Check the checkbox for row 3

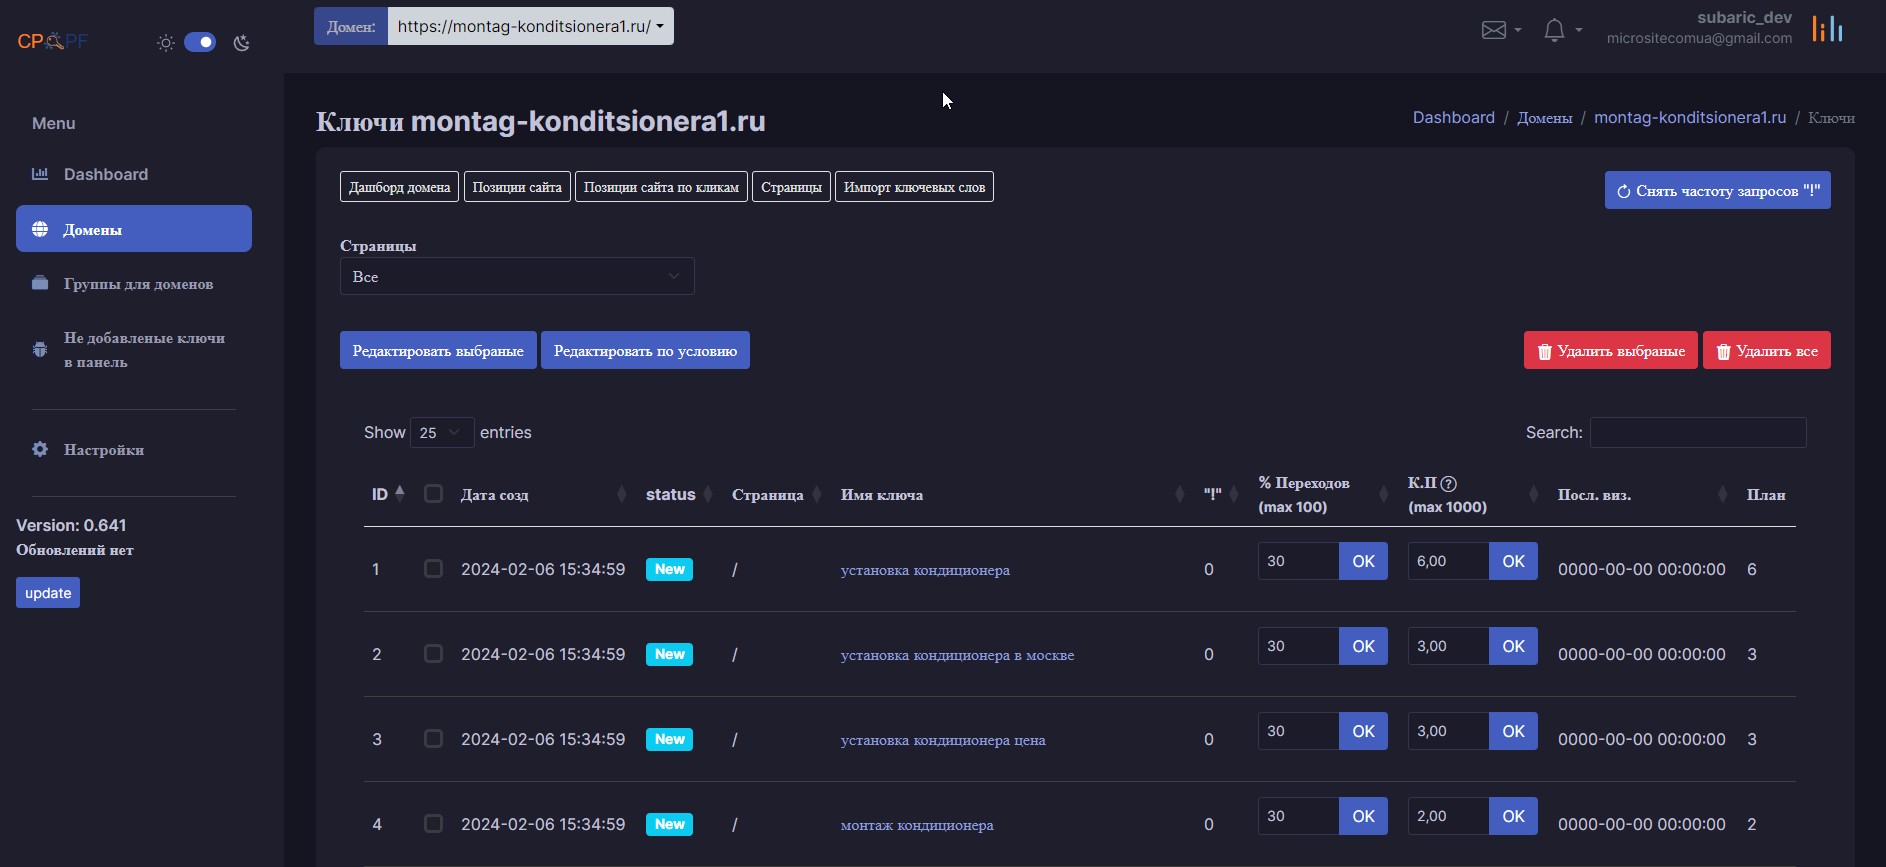pos(433,738)
